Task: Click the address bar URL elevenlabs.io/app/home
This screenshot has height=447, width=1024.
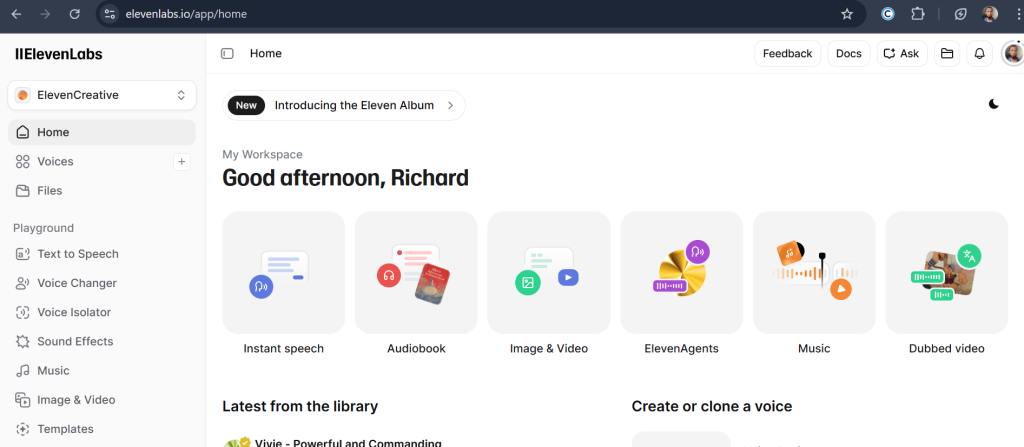Action: click(186, 14)
